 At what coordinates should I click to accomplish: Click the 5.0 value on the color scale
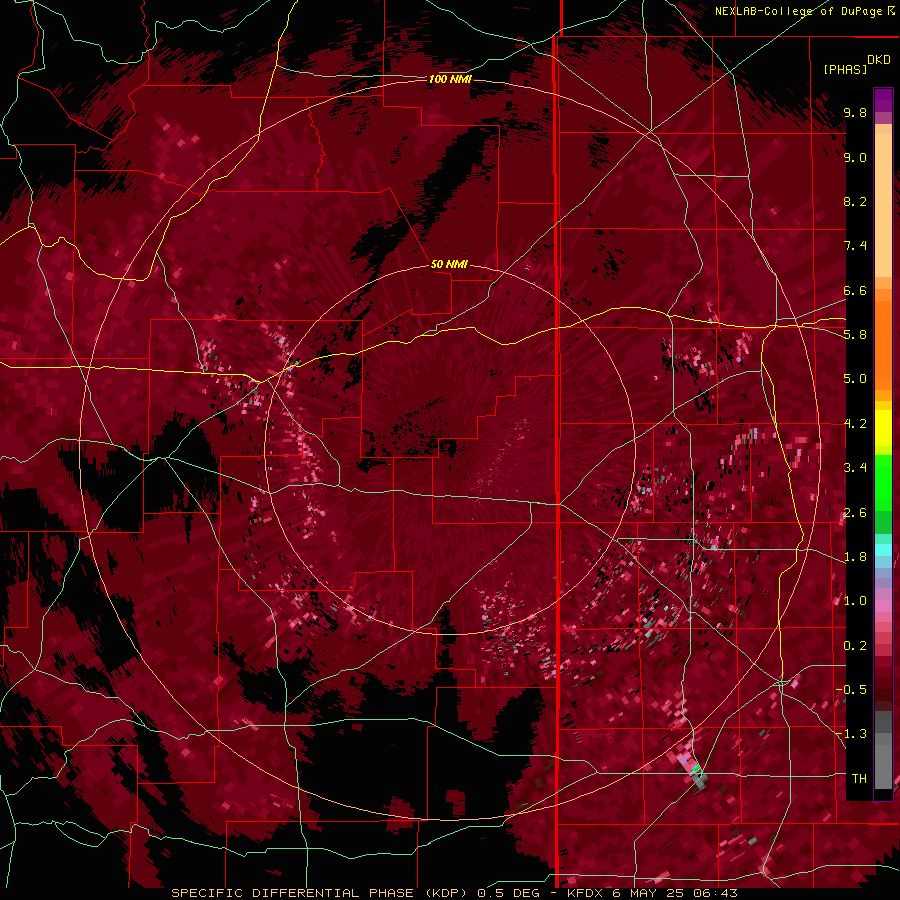855,379
